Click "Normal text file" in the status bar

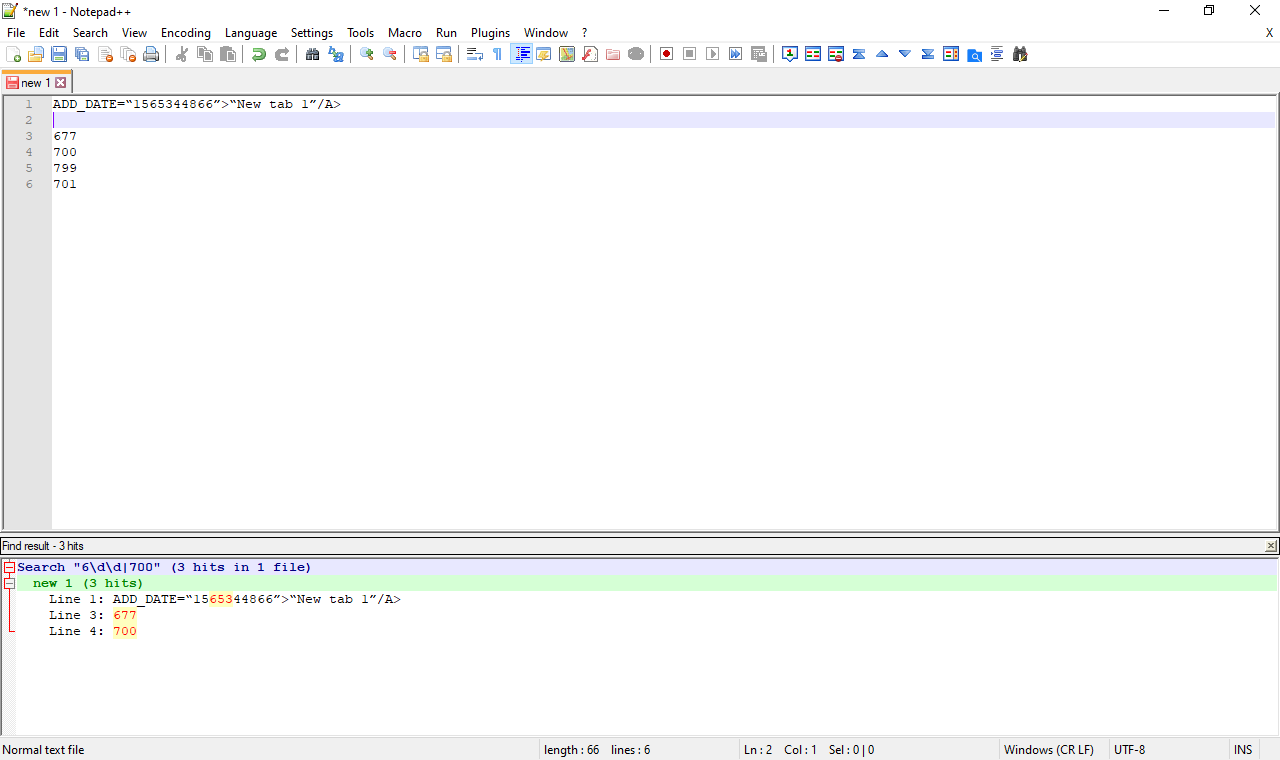click(44, 750)
